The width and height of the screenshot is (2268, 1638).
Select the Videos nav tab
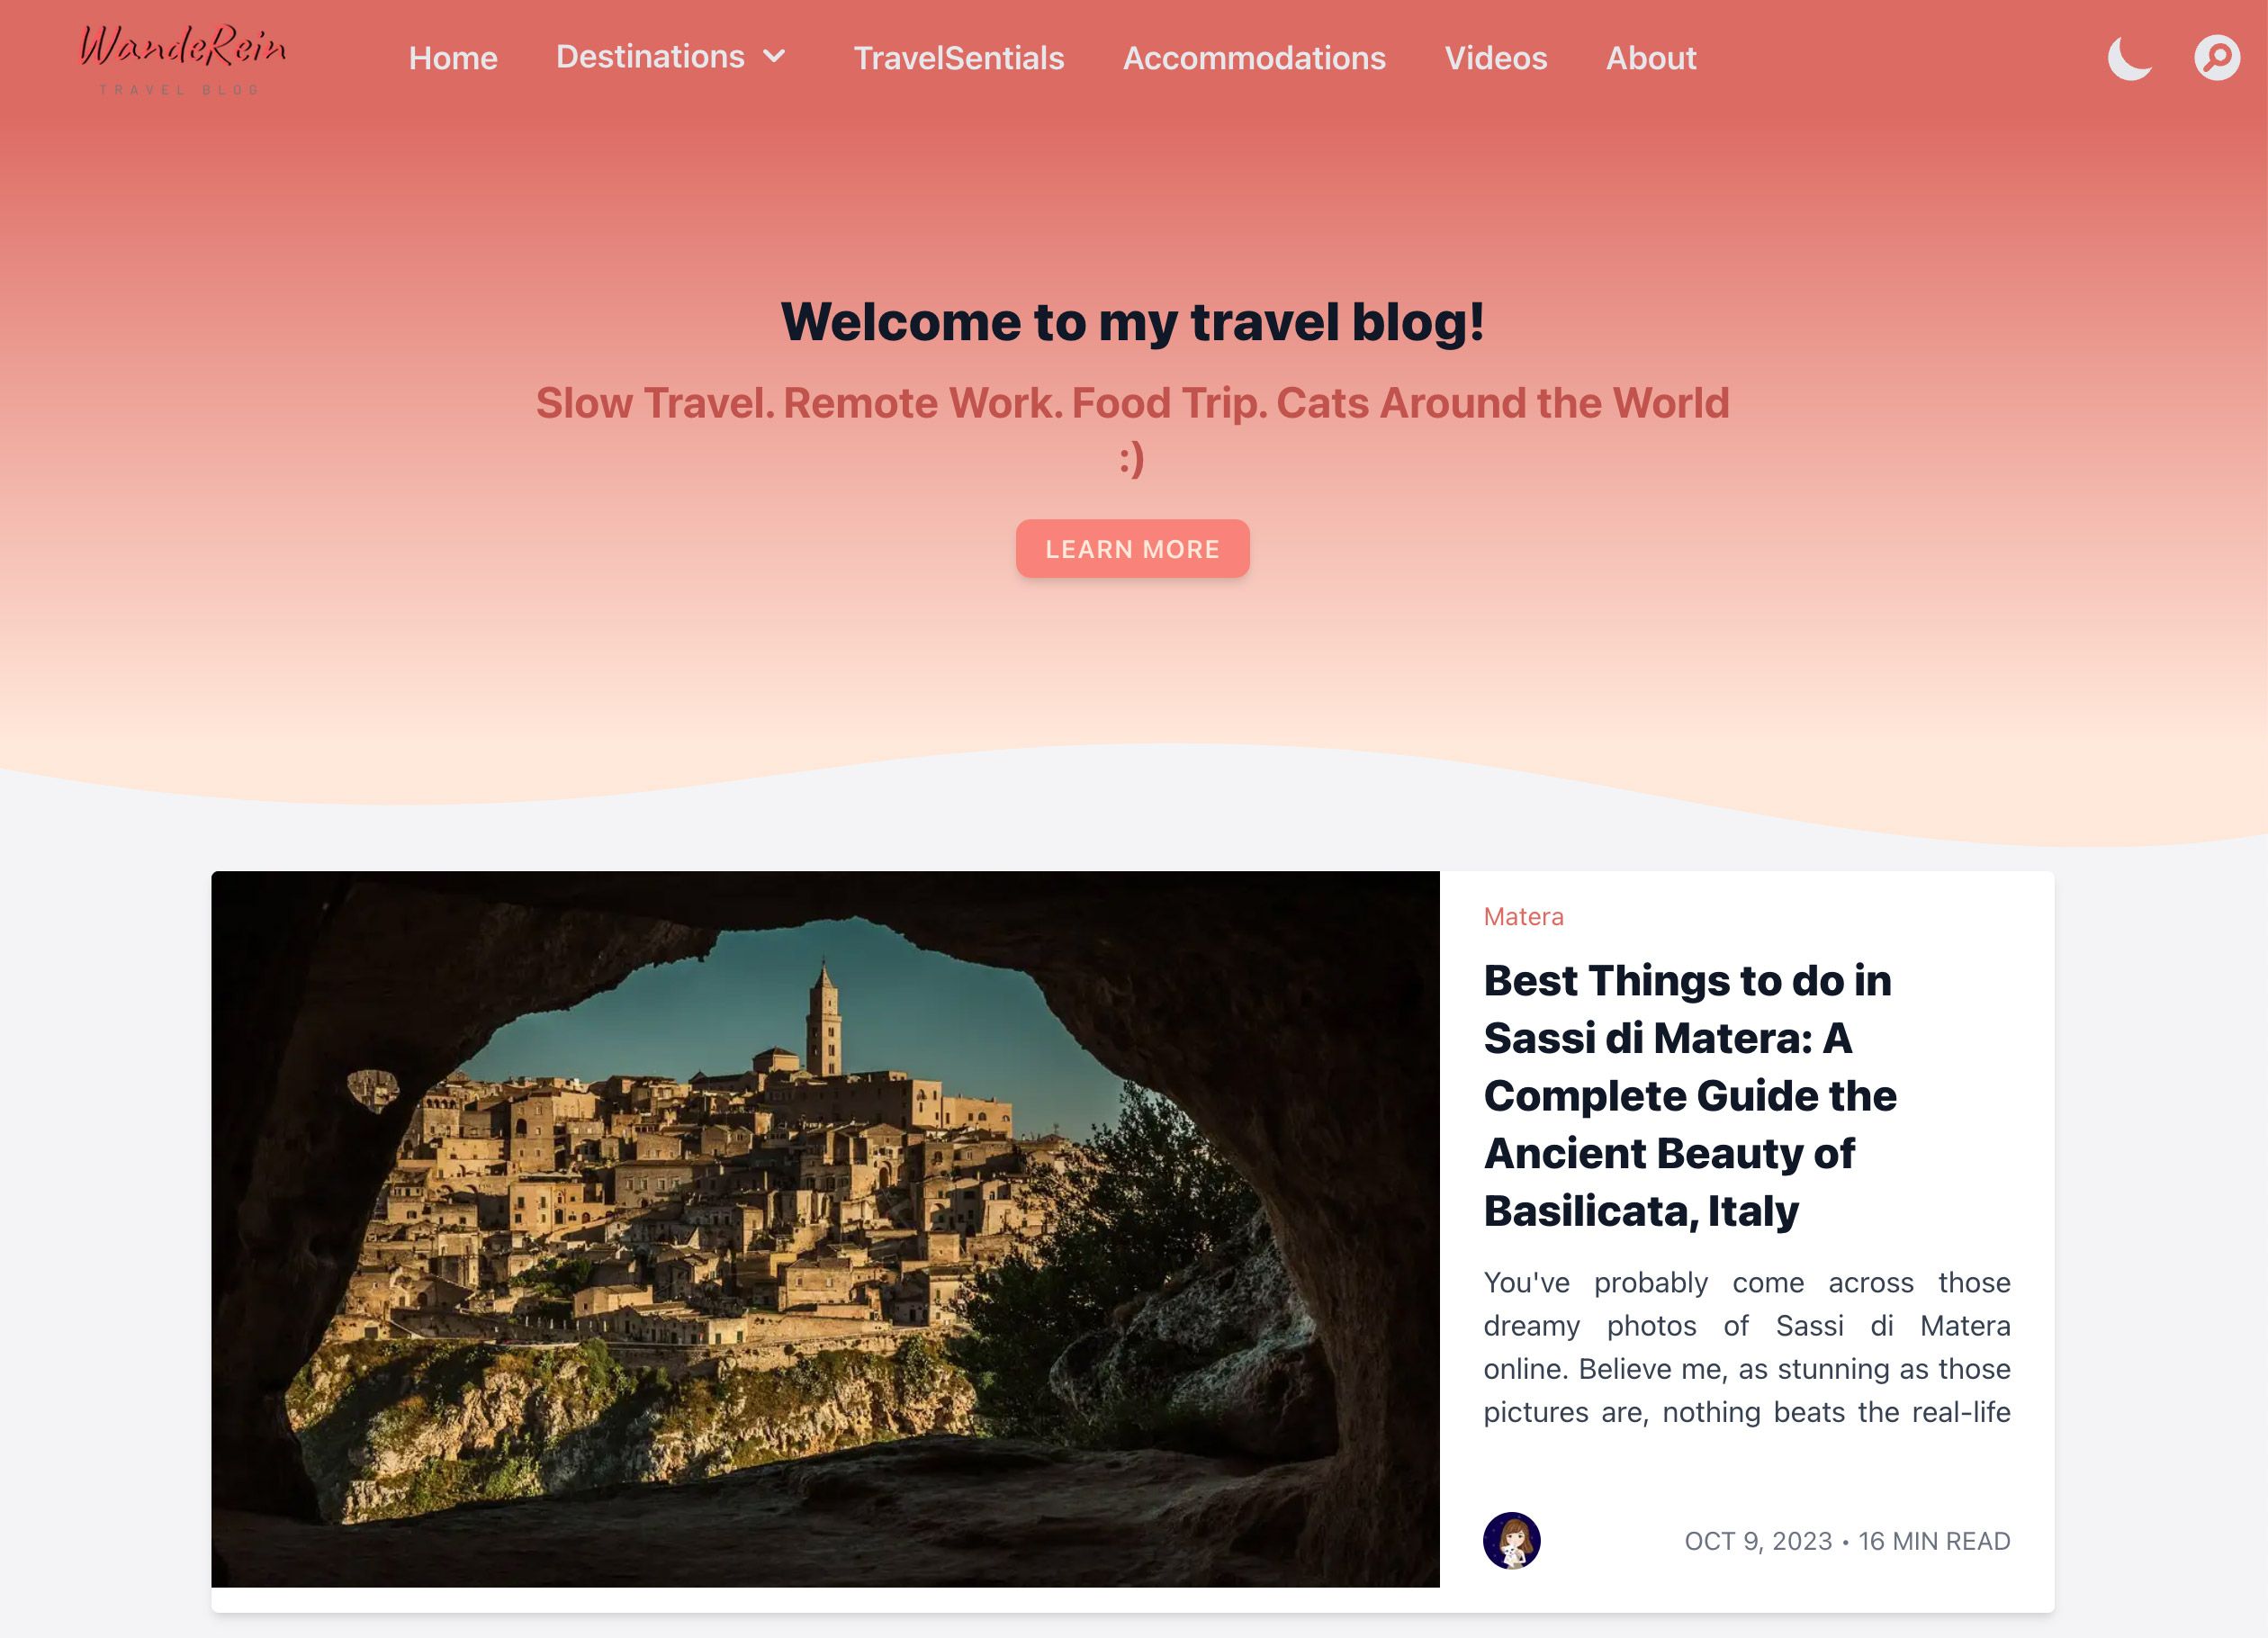[x=1495, y=57]
